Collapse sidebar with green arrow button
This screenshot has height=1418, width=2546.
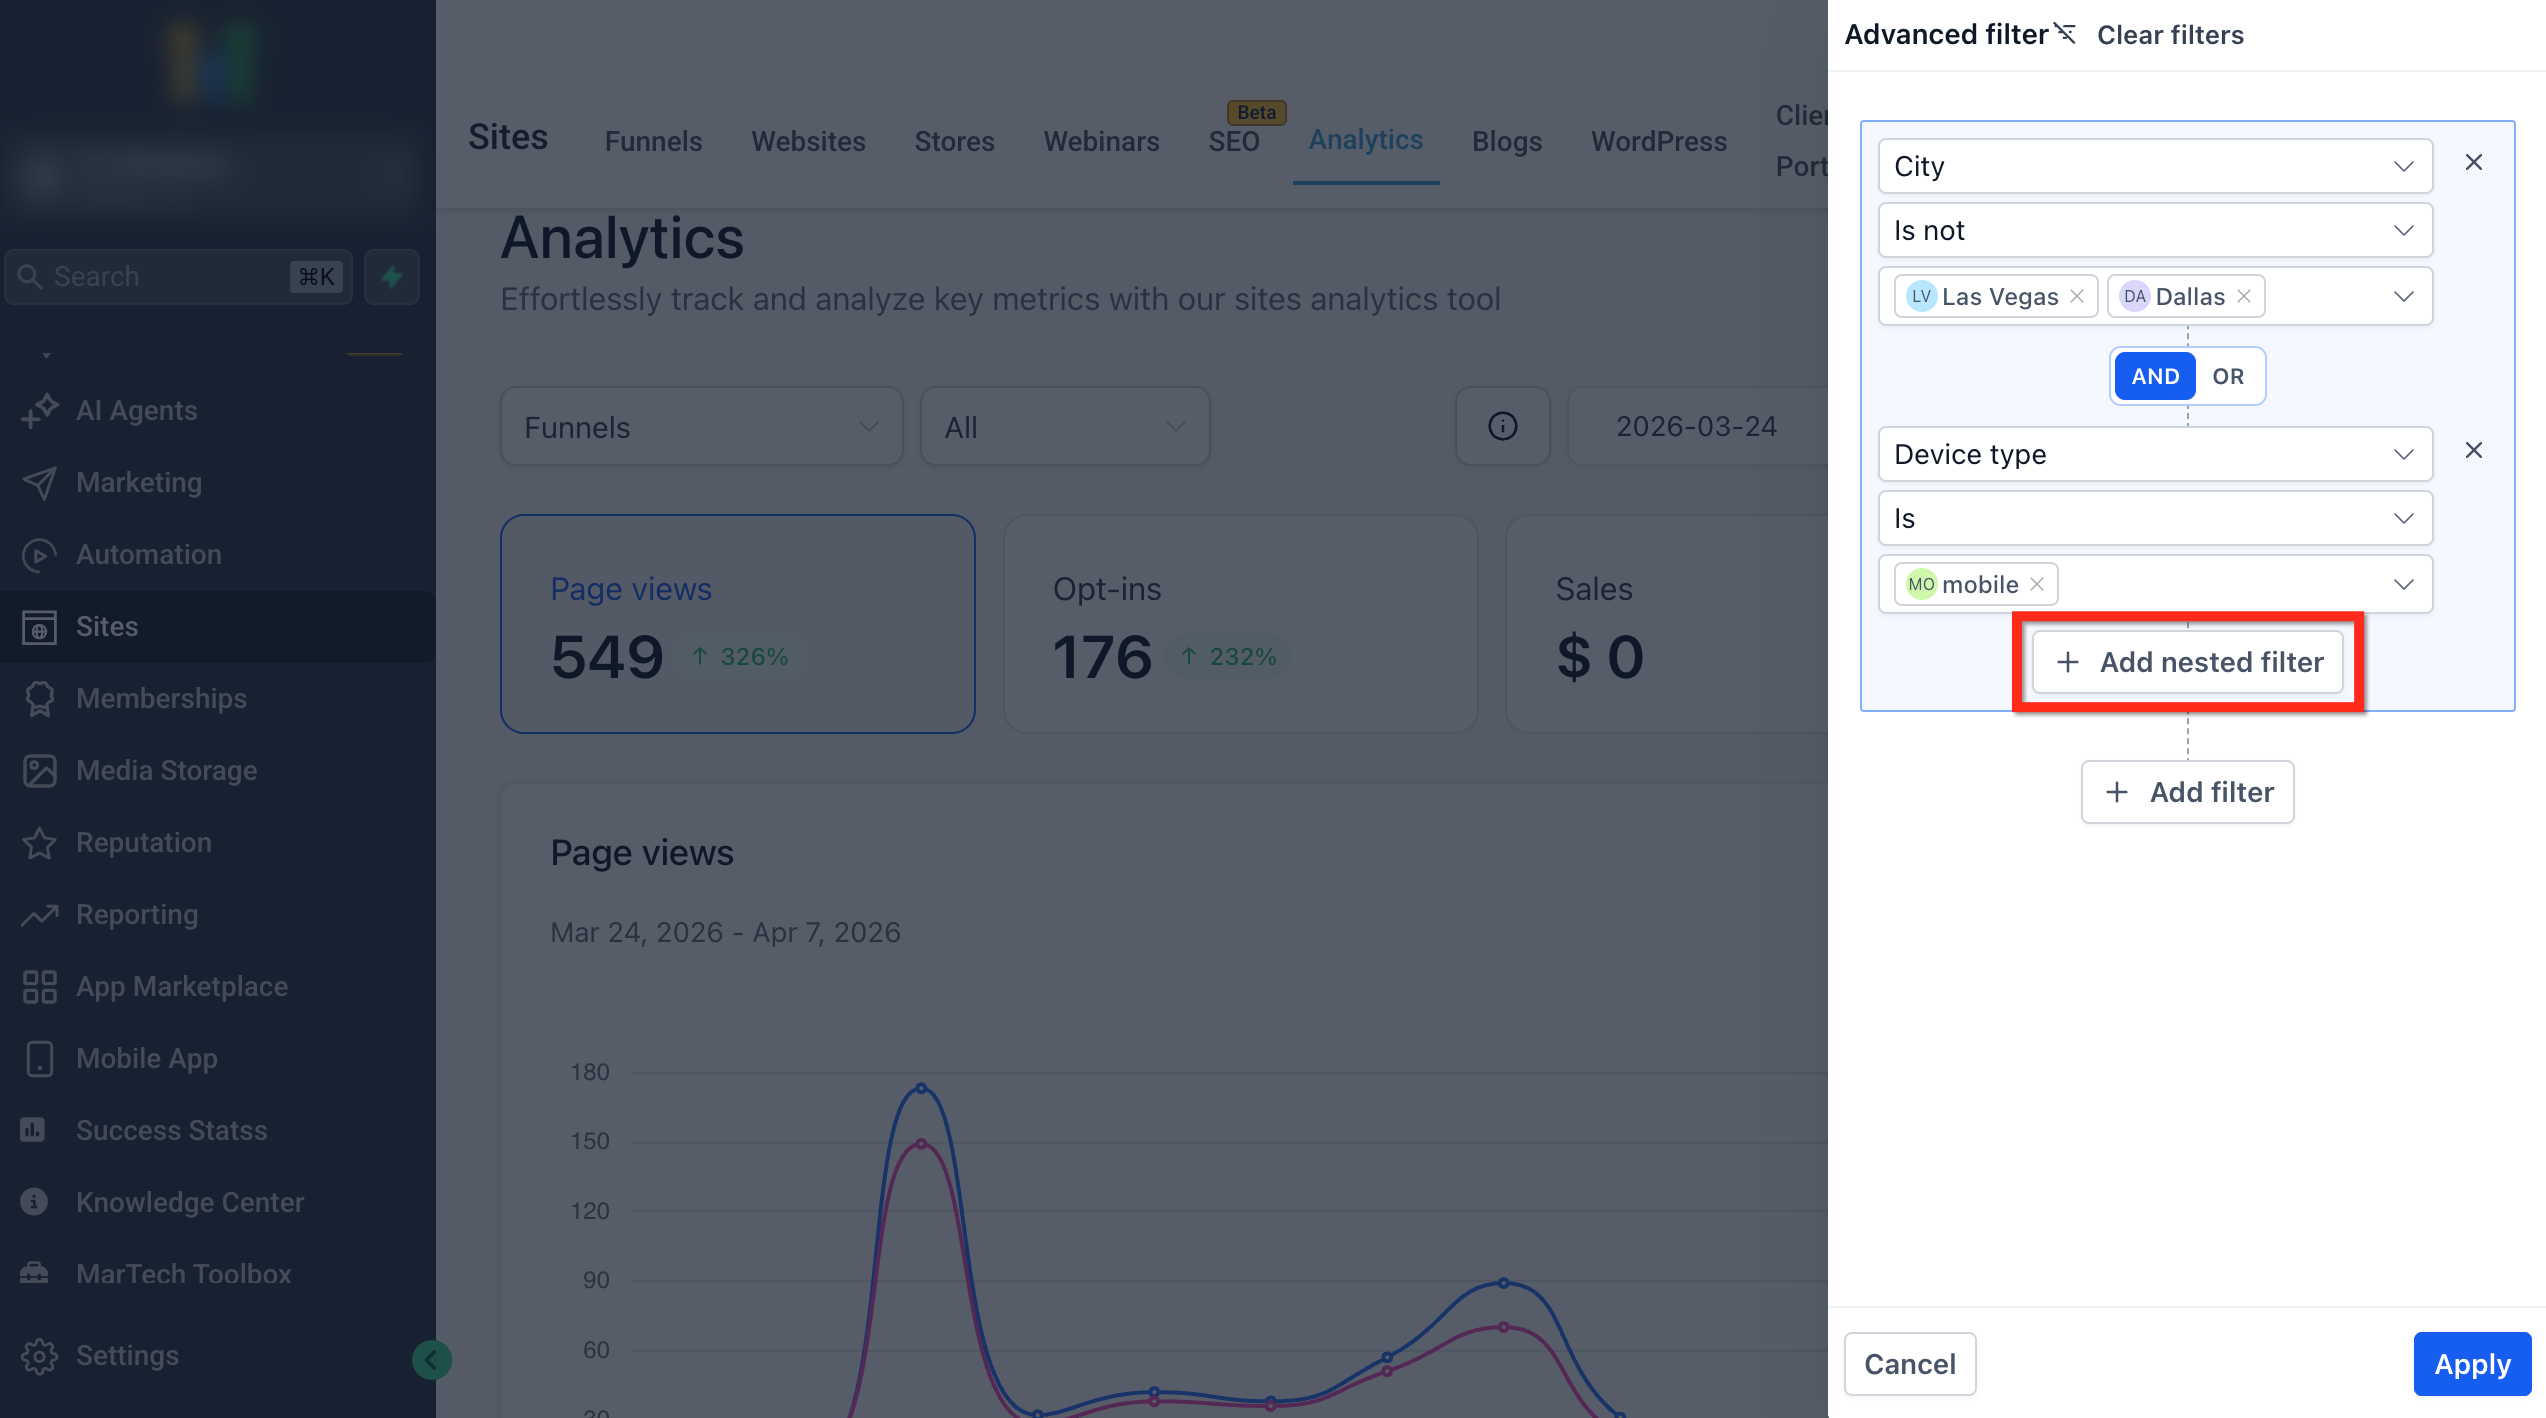coord(432,1360)
